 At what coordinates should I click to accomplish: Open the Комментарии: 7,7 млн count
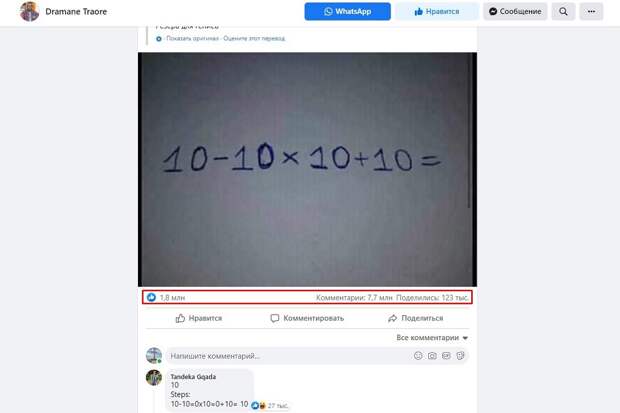coord(354,297)
